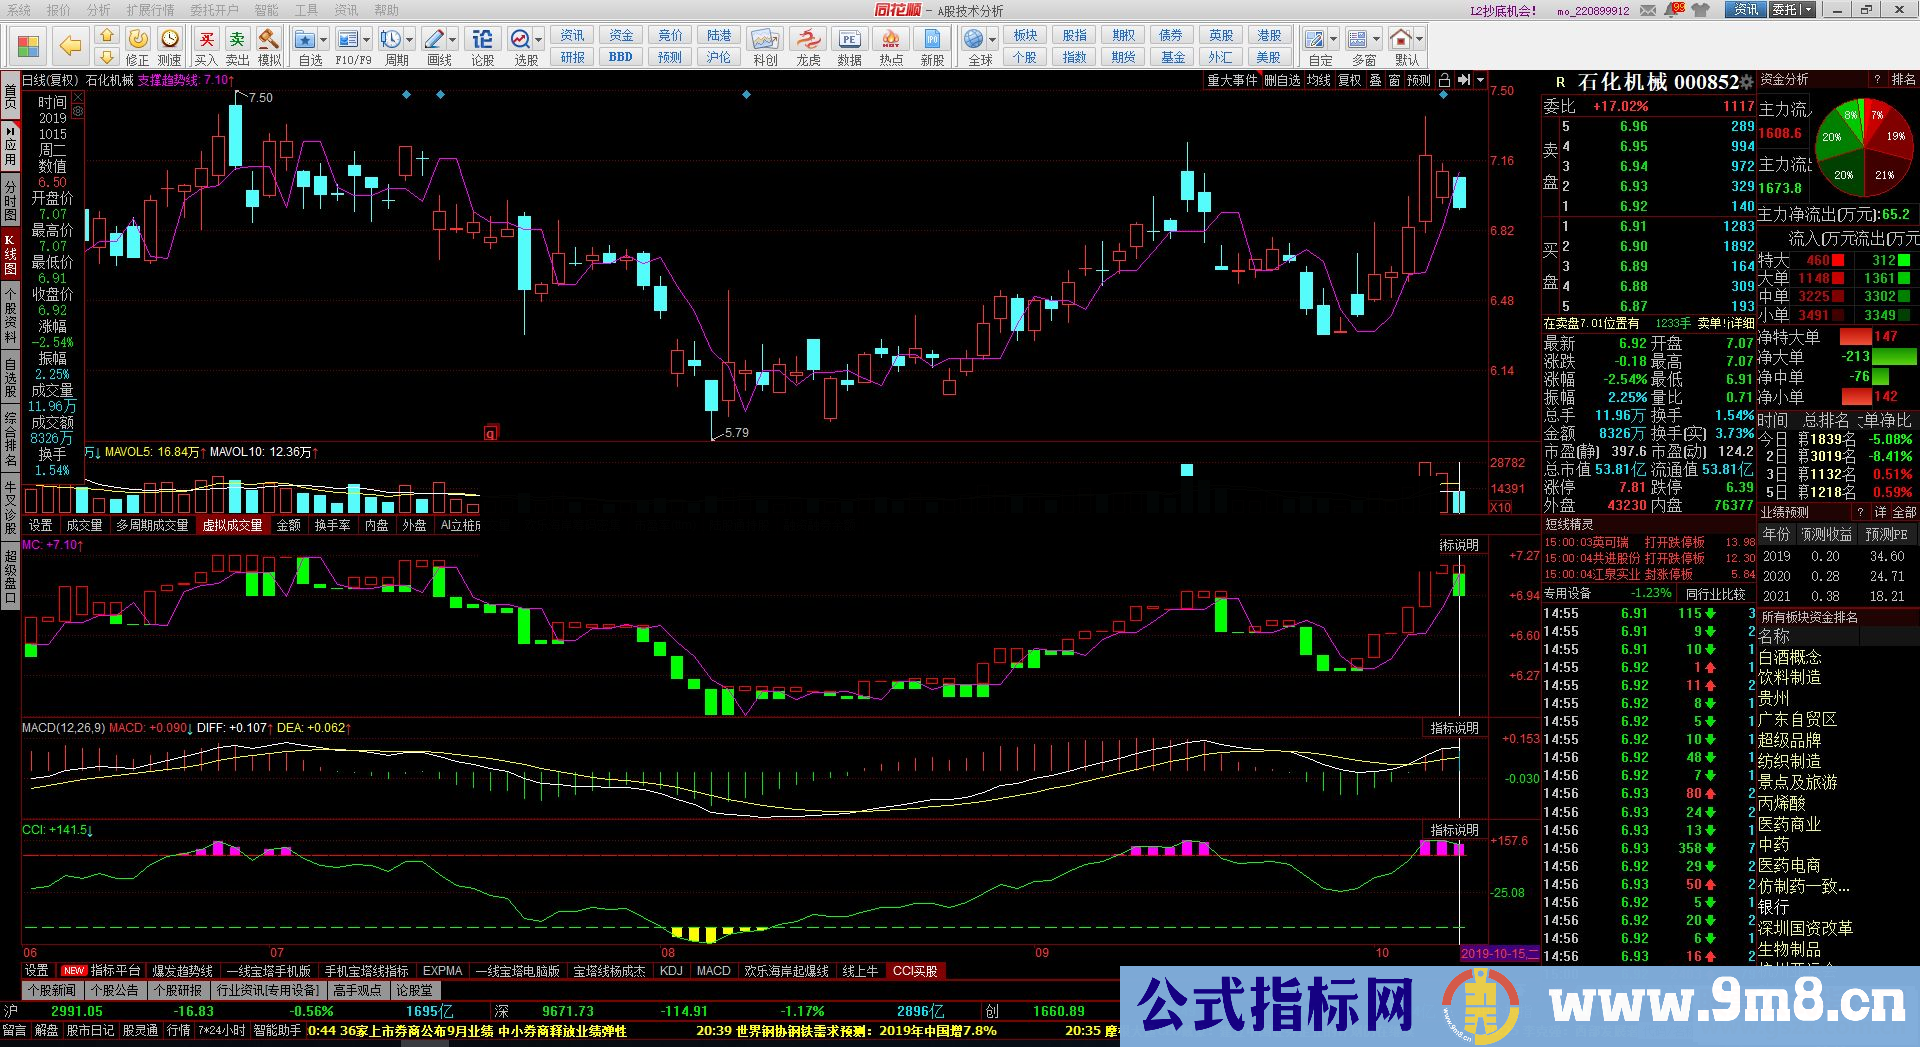Click the 卖出 sell icon
This screenshot has width=1920, height=1047.
point(237,46)
